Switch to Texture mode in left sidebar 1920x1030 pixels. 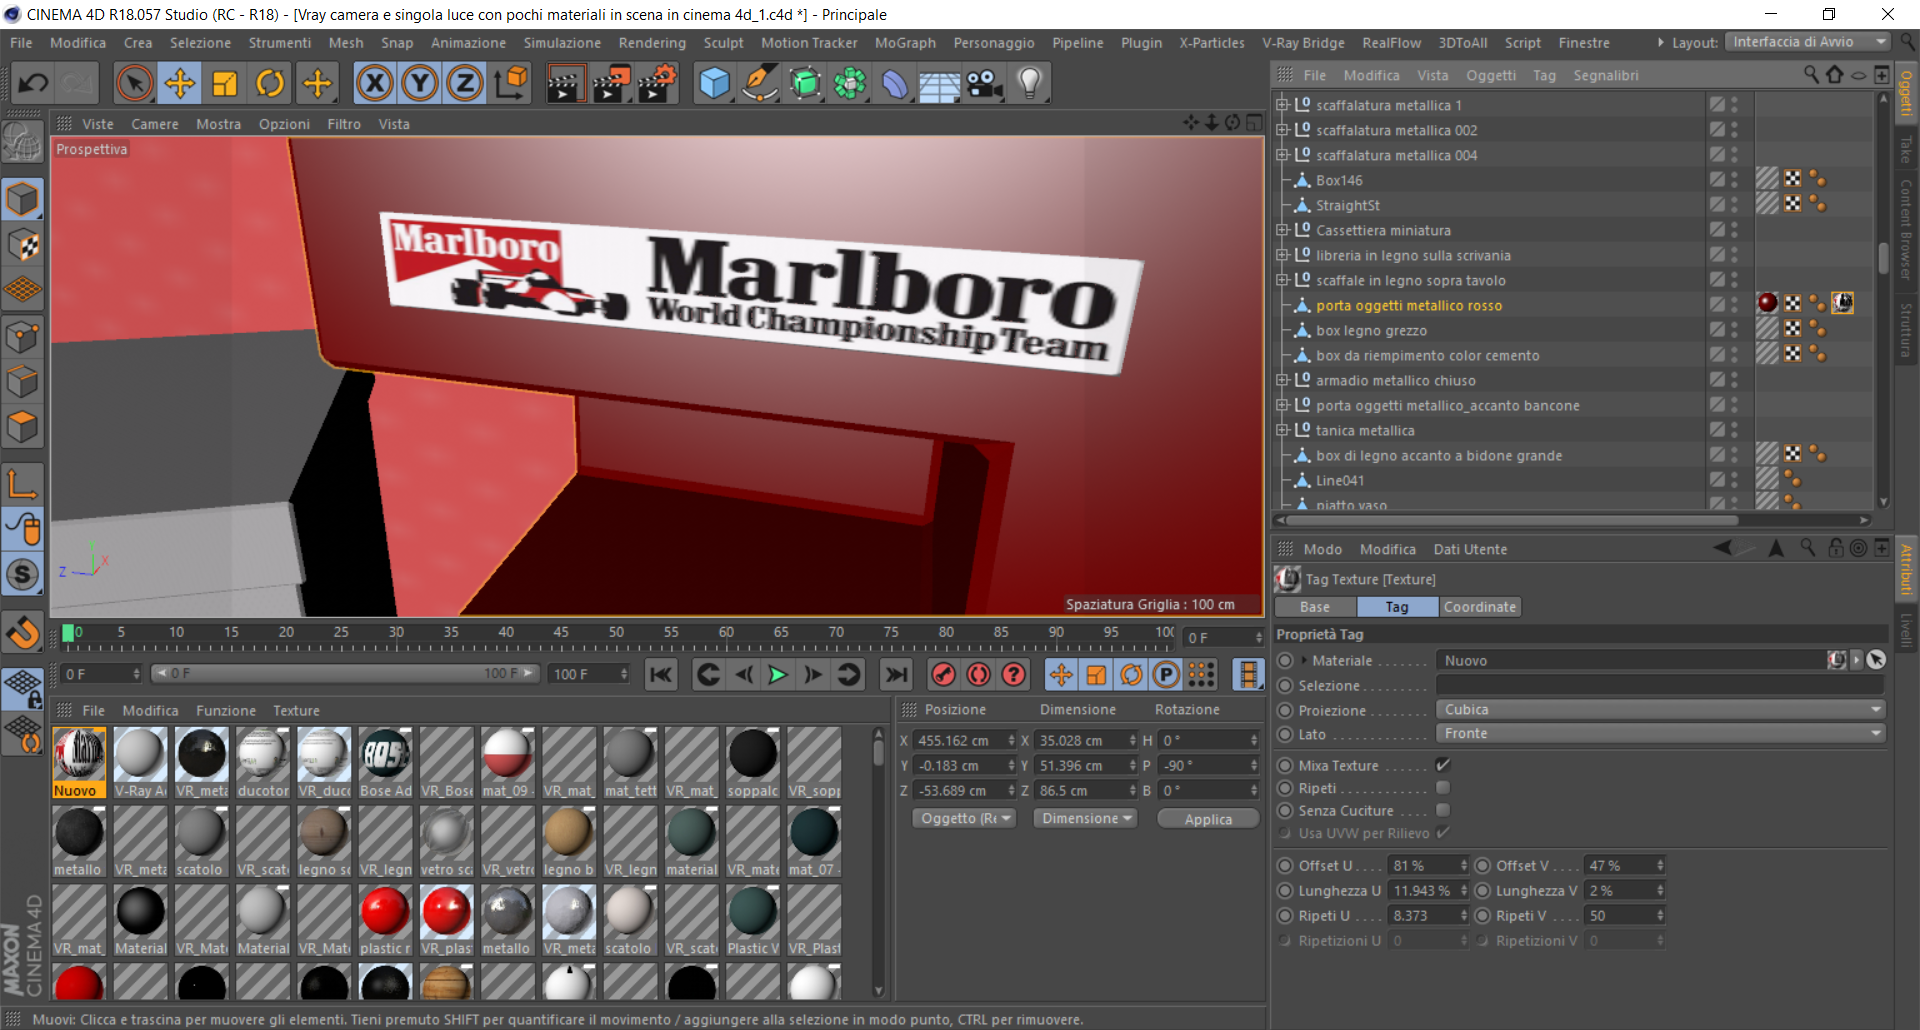pyautogui.click(x=22, y=244)
